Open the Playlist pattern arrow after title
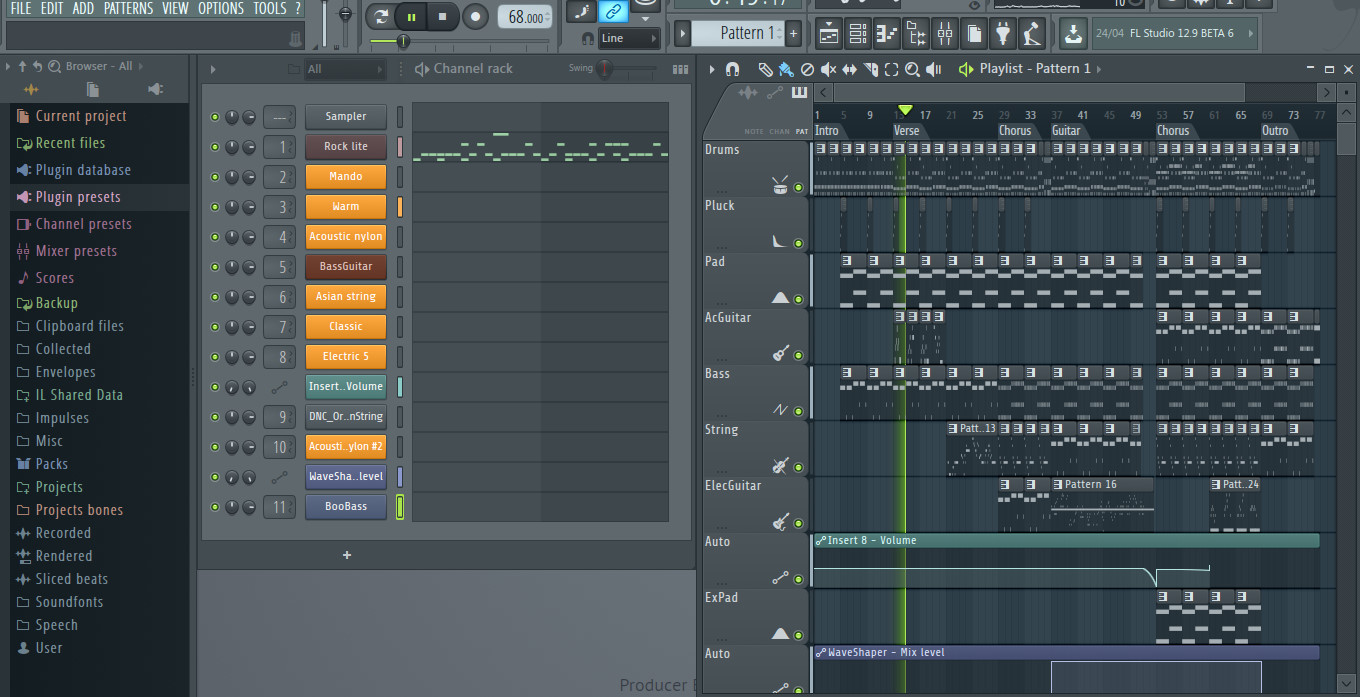Viewport: 1360px width, 697px height. (1100, 69)
